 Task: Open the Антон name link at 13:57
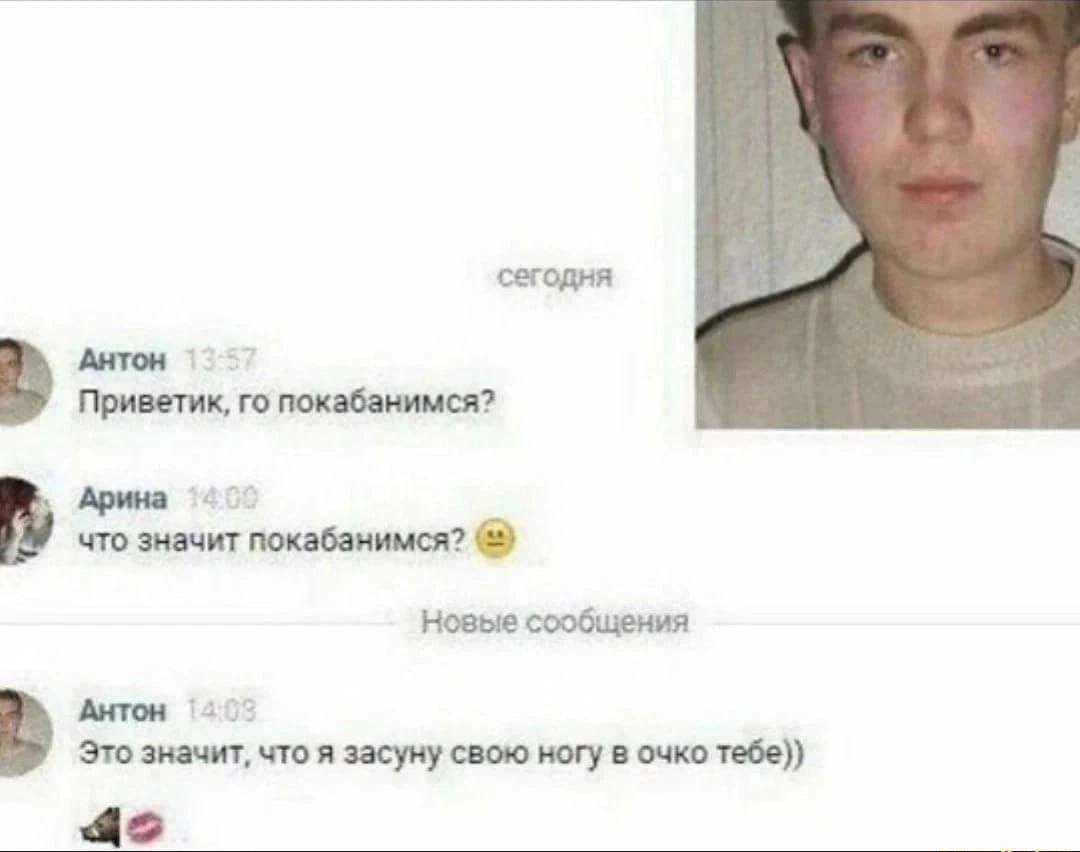pyautogui.click(x=123, y=360)
